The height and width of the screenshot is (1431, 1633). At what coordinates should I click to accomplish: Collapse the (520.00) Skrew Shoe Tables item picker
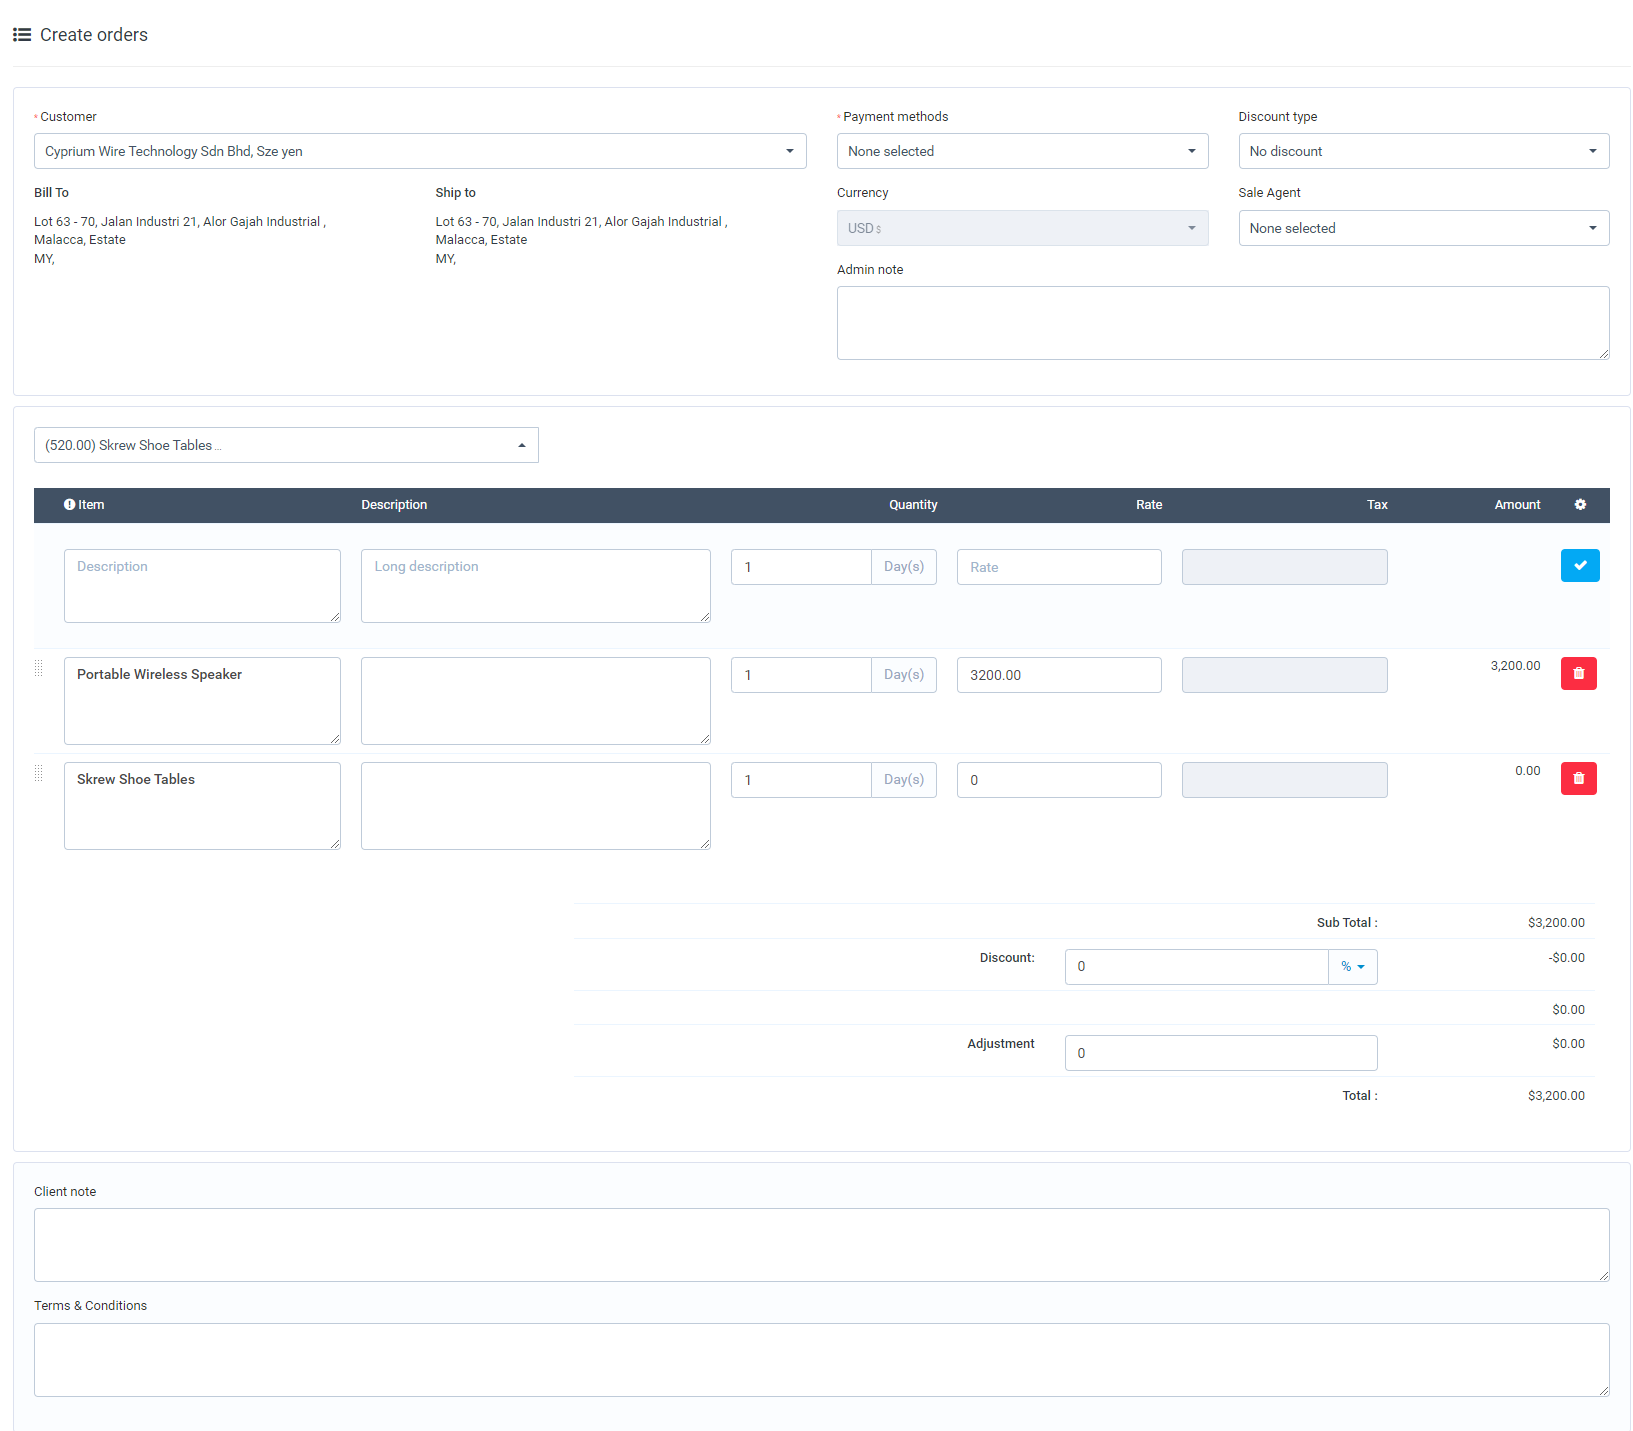[x=521, y=445]
